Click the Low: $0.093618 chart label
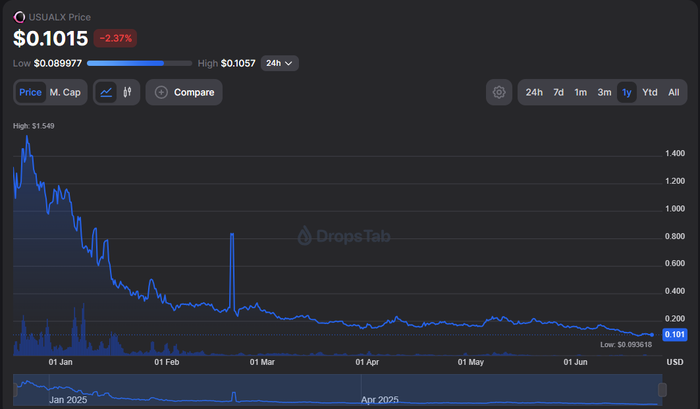This screenshot has height=409, width=700. (626, 345)
